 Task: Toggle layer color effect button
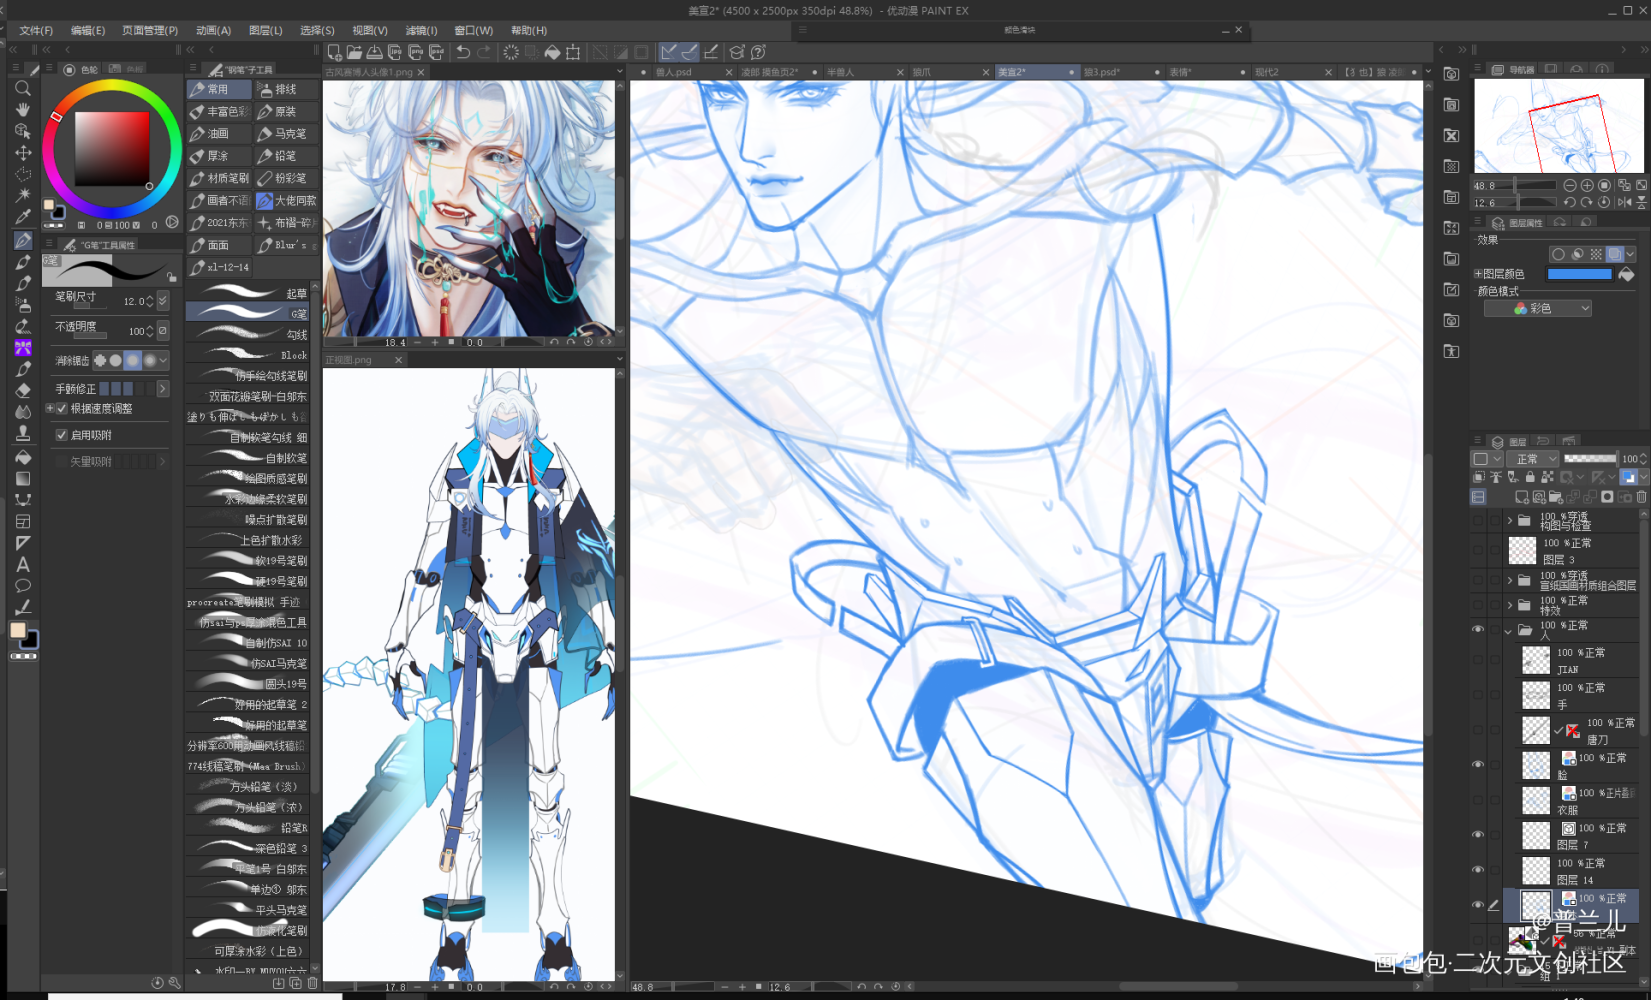coord(1614,254)
